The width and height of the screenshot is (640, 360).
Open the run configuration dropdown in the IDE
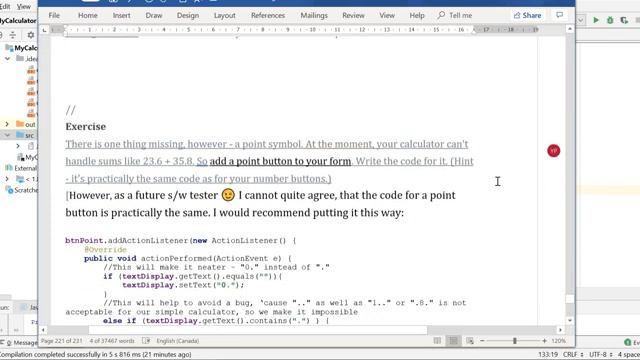580,20
